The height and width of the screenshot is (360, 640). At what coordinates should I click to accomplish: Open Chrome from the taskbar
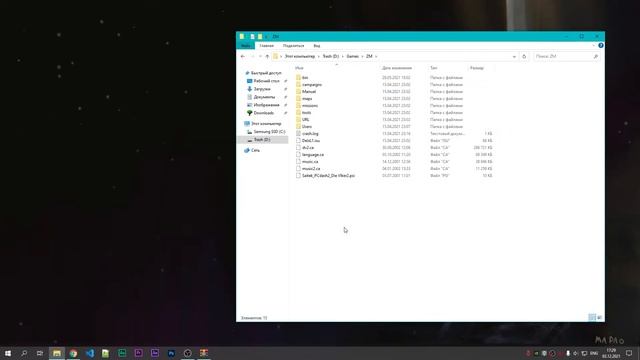click(73, 353)
